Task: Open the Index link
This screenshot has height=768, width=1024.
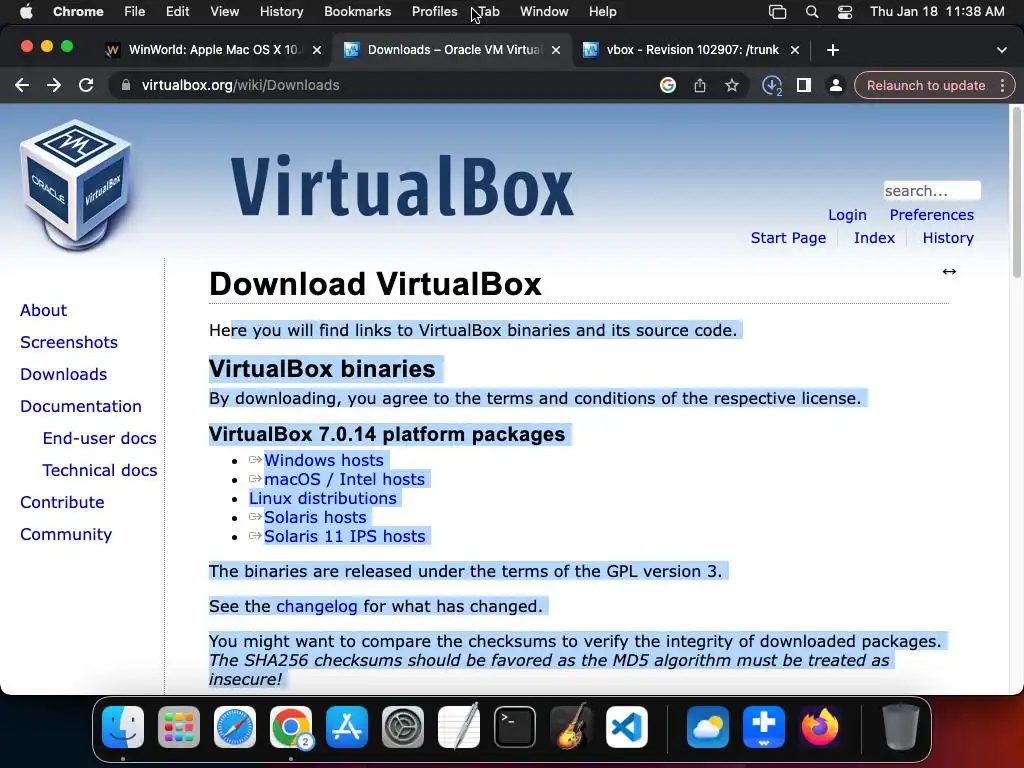Action: 874,238
